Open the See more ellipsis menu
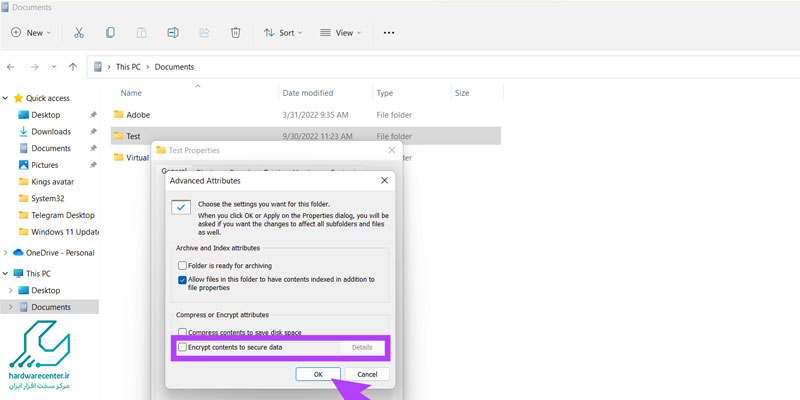Screen dimensions: 800x400 point(389,32)
